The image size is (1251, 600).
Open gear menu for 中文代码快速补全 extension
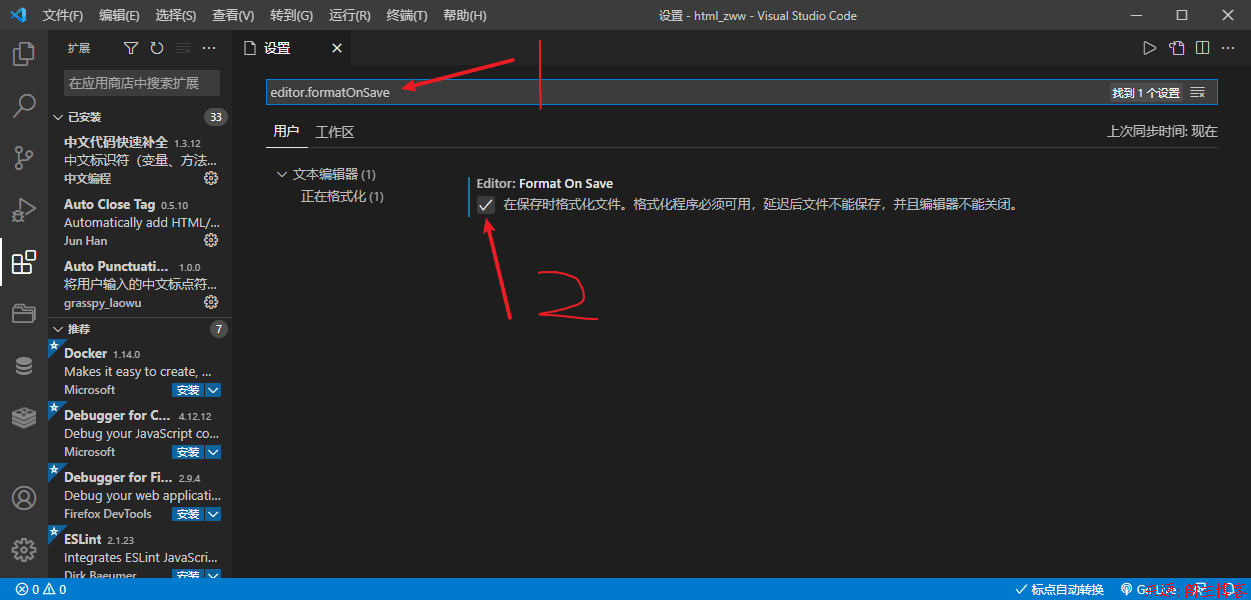tap(211, 178)
